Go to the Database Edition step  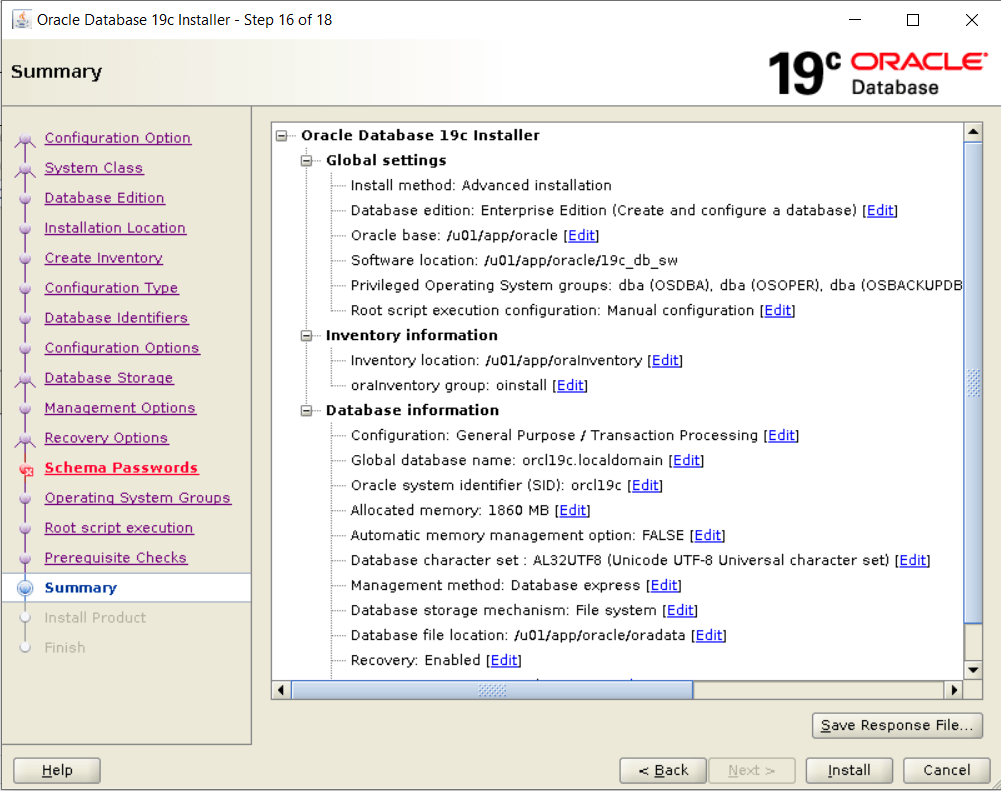104,198
